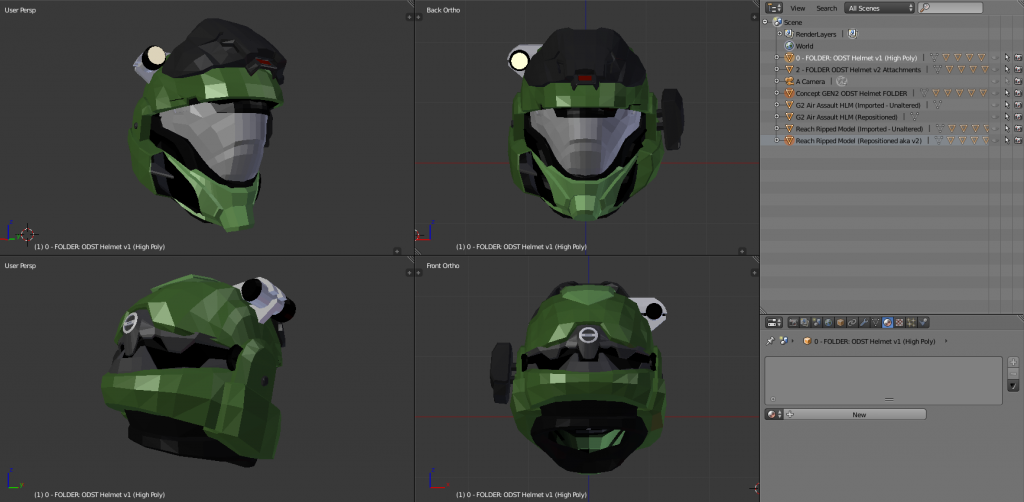Click the breadcrumb arrow after the object name

[946, 341]
